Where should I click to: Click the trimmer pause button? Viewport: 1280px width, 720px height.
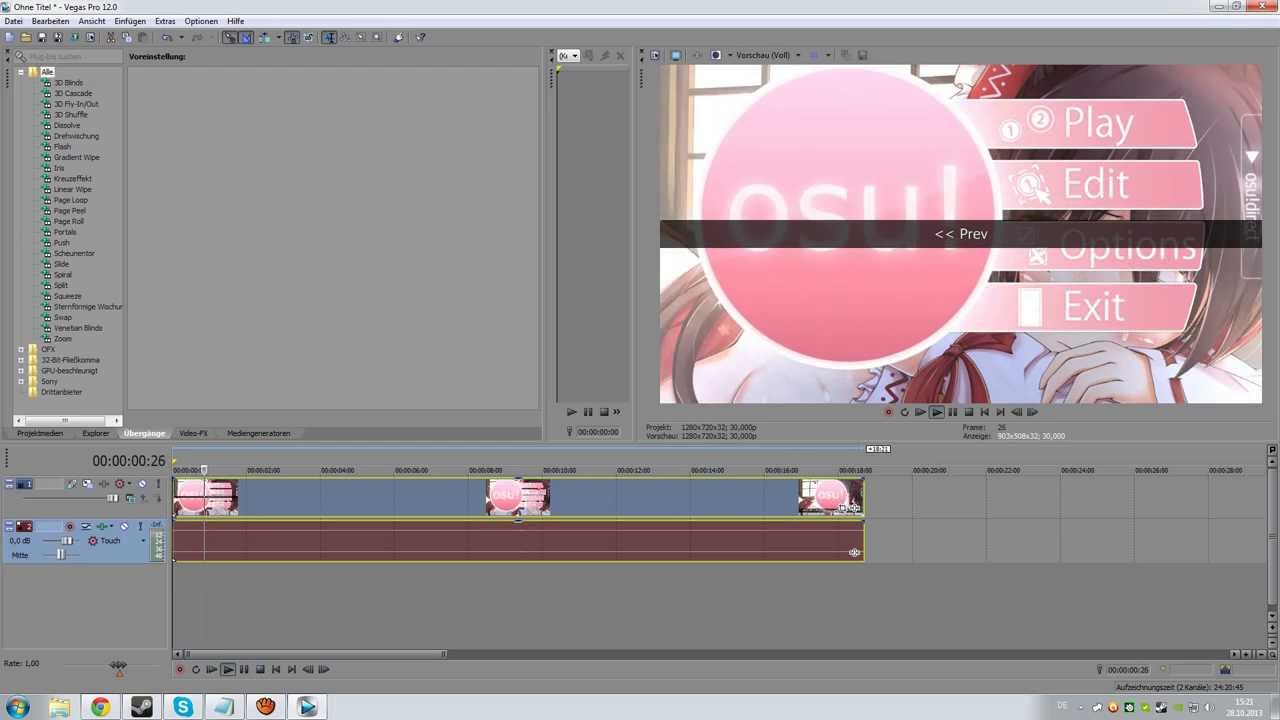coord(588,412)
